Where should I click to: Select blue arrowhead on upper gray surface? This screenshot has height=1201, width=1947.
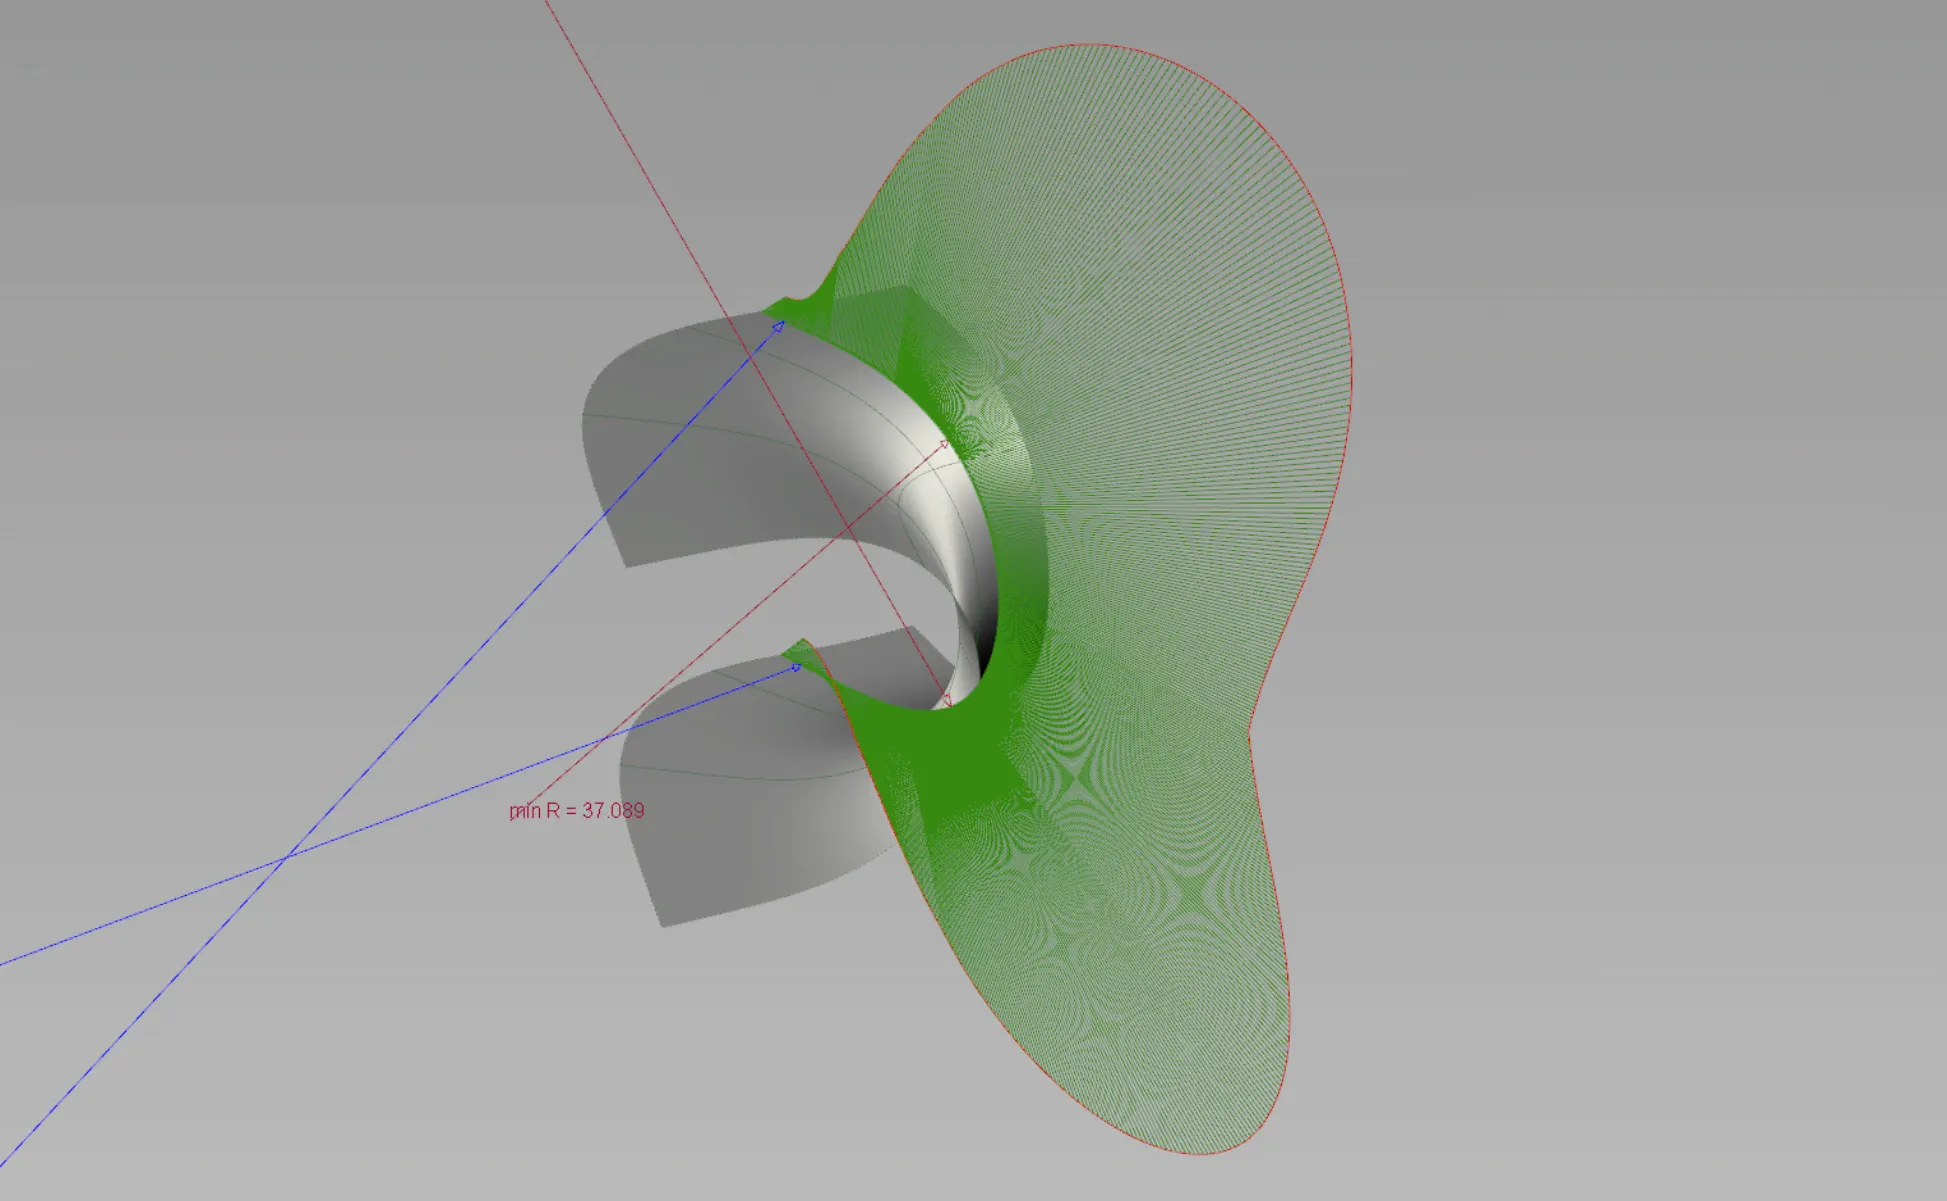777,327
